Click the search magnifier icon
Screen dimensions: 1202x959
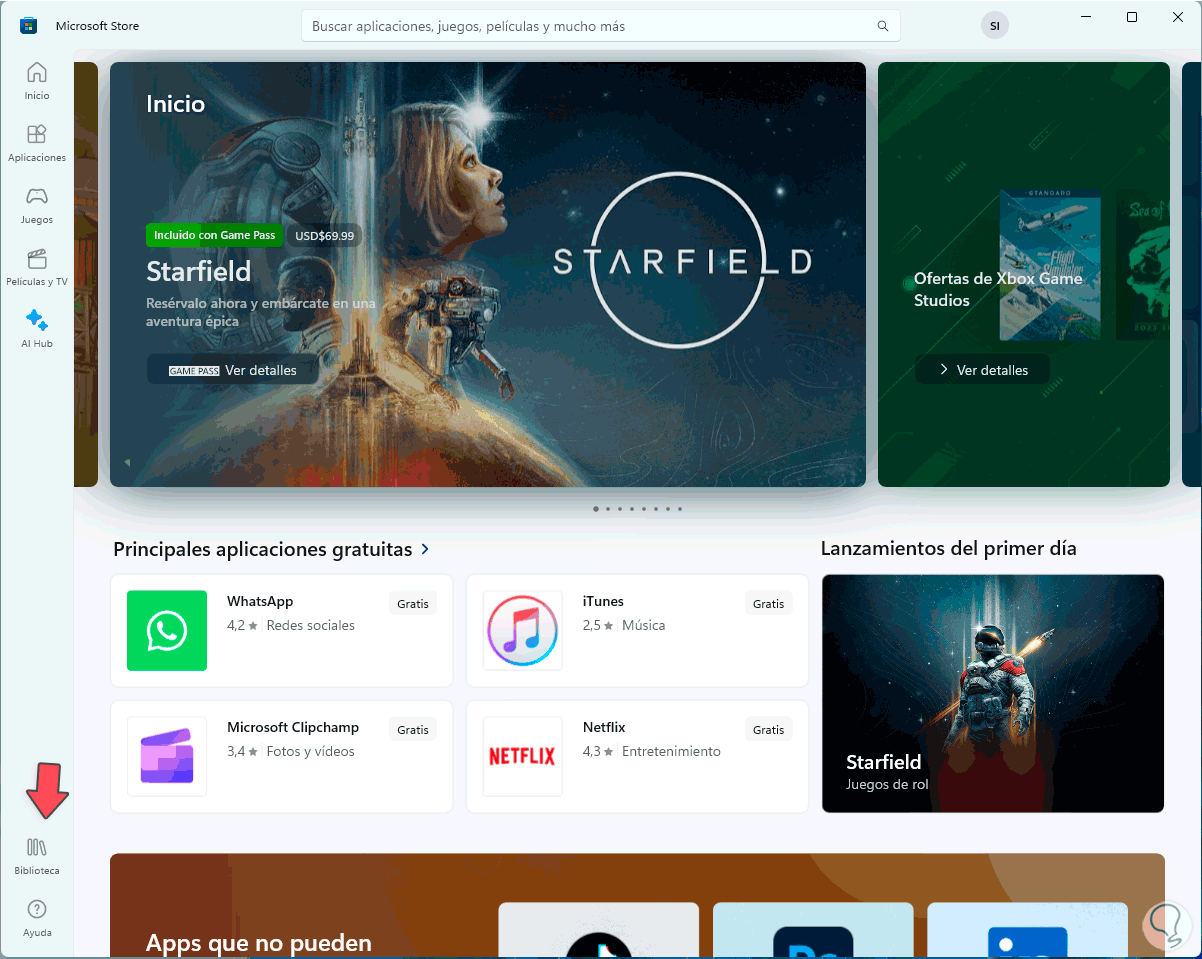pyautogui.click(x=882, y=26)
